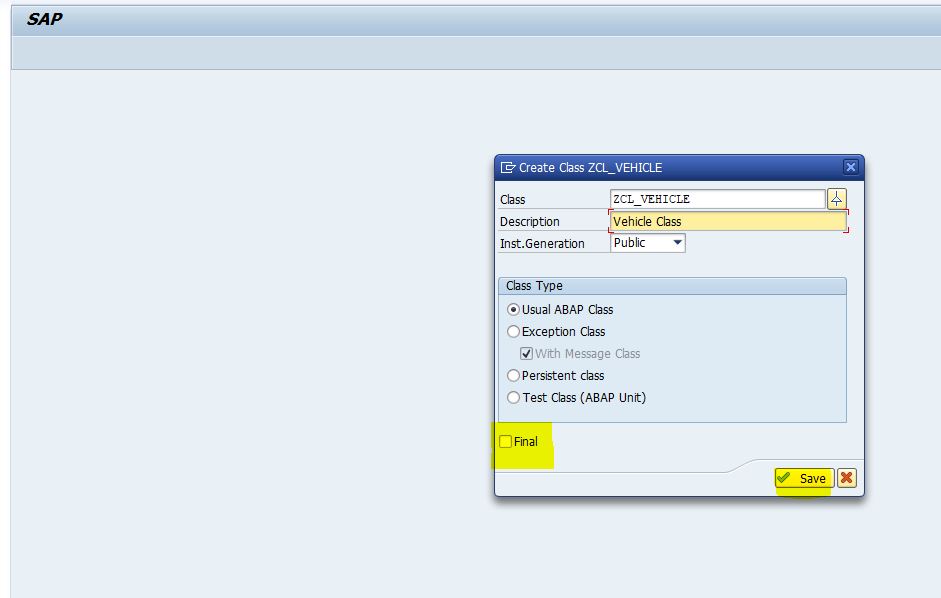
Task: Click the Save button in the dialog
Action: click(804, 478)
